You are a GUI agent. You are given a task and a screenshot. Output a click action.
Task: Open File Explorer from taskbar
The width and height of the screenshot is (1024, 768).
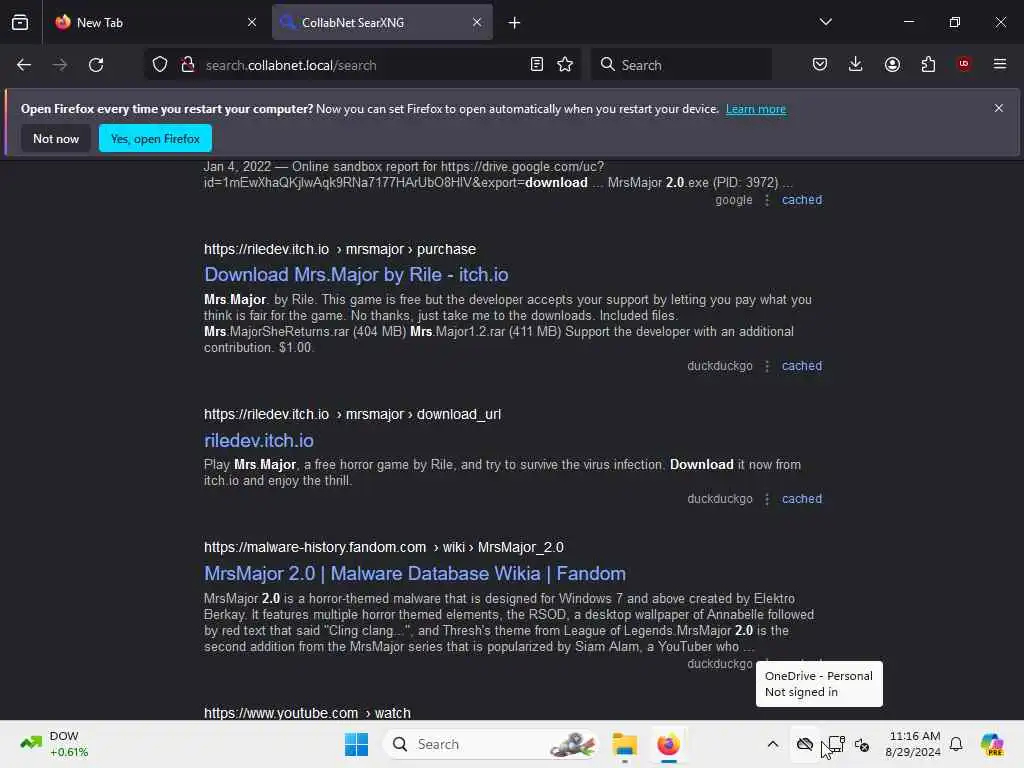(625, 744)
